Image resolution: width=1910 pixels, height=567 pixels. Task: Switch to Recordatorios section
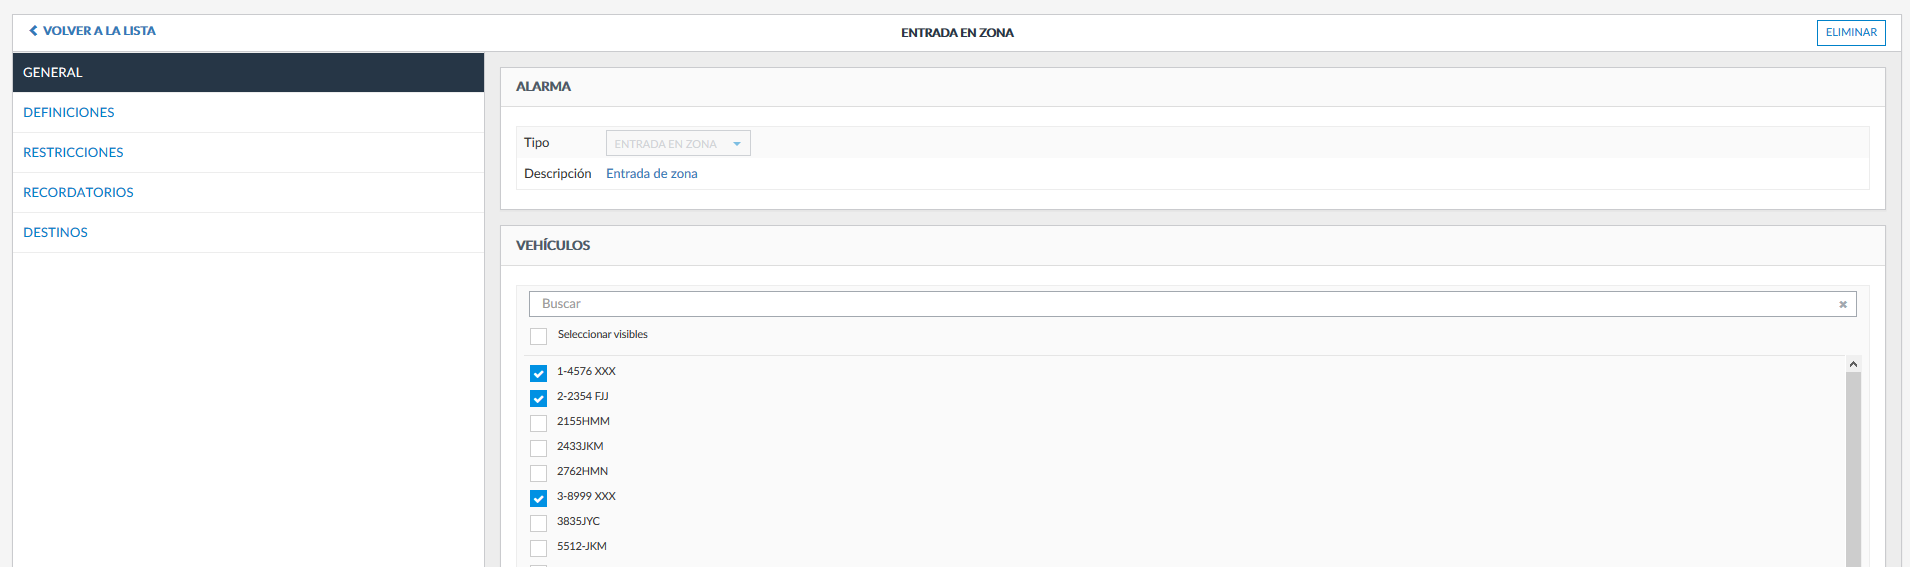(x=78, y=192)
